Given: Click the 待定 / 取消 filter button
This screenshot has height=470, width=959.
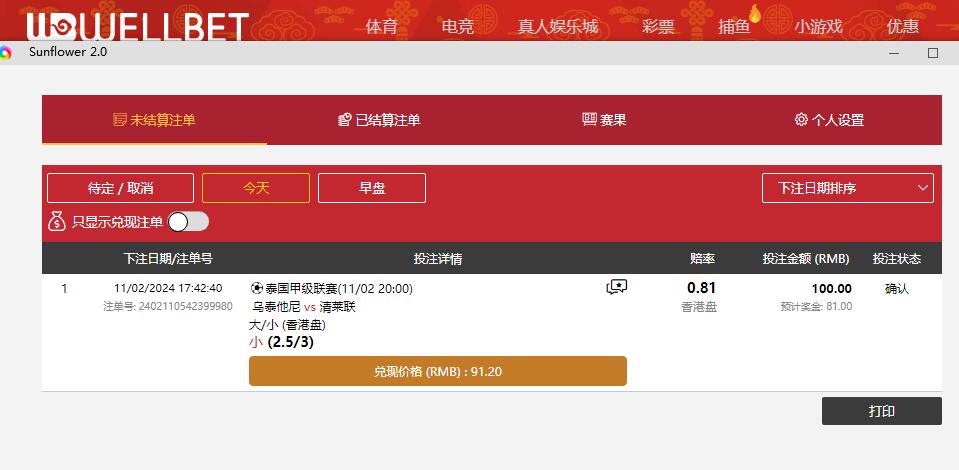Looking at the screenshot, I should pyautogui.click(x=120, y=188).
